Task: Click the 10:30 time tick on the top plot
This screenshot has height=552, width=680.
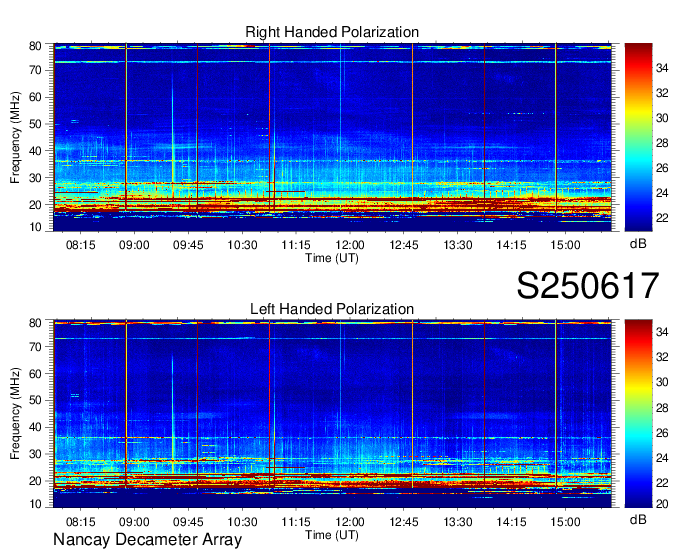Action: coord(242,245)
